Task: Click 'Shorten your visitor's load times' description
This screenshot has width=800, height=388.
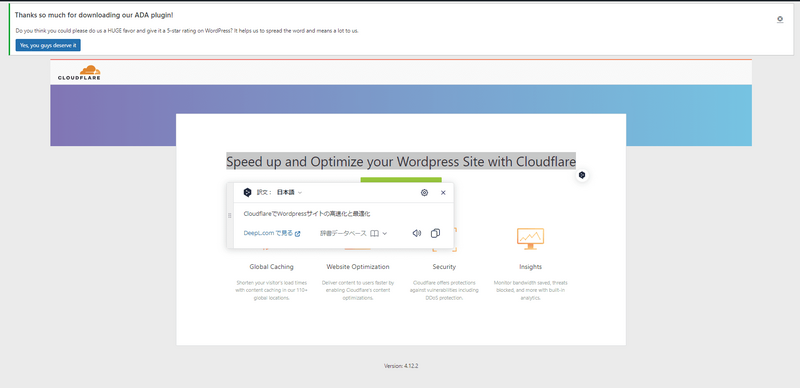Action: coord(271,290)
